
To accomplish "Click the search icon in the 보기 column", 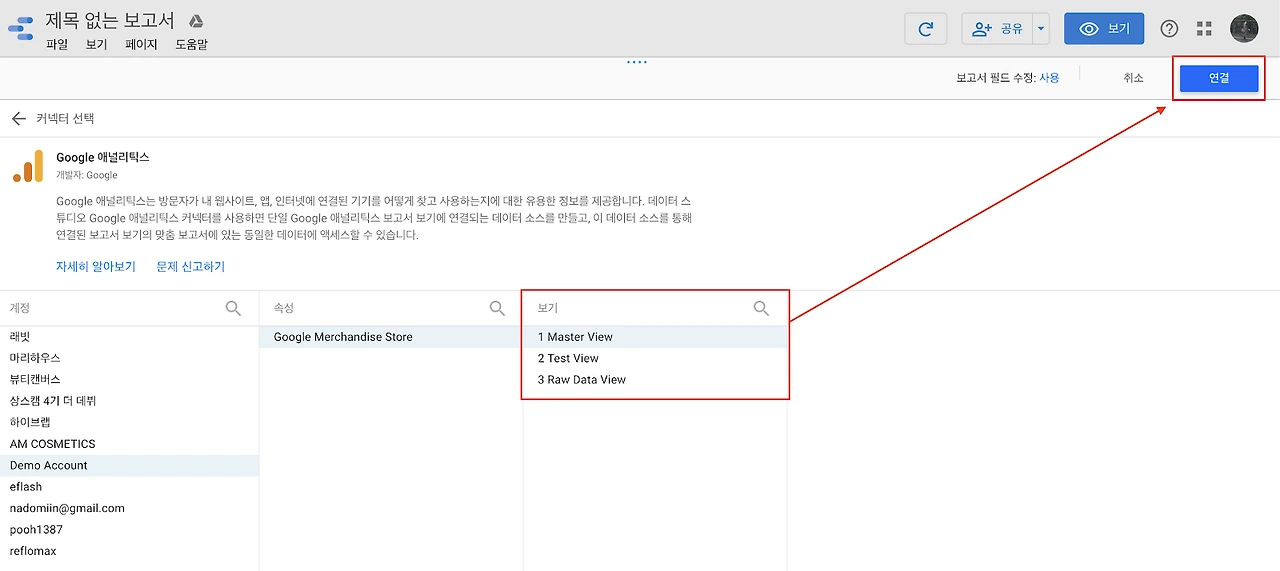I will [761, 308].
